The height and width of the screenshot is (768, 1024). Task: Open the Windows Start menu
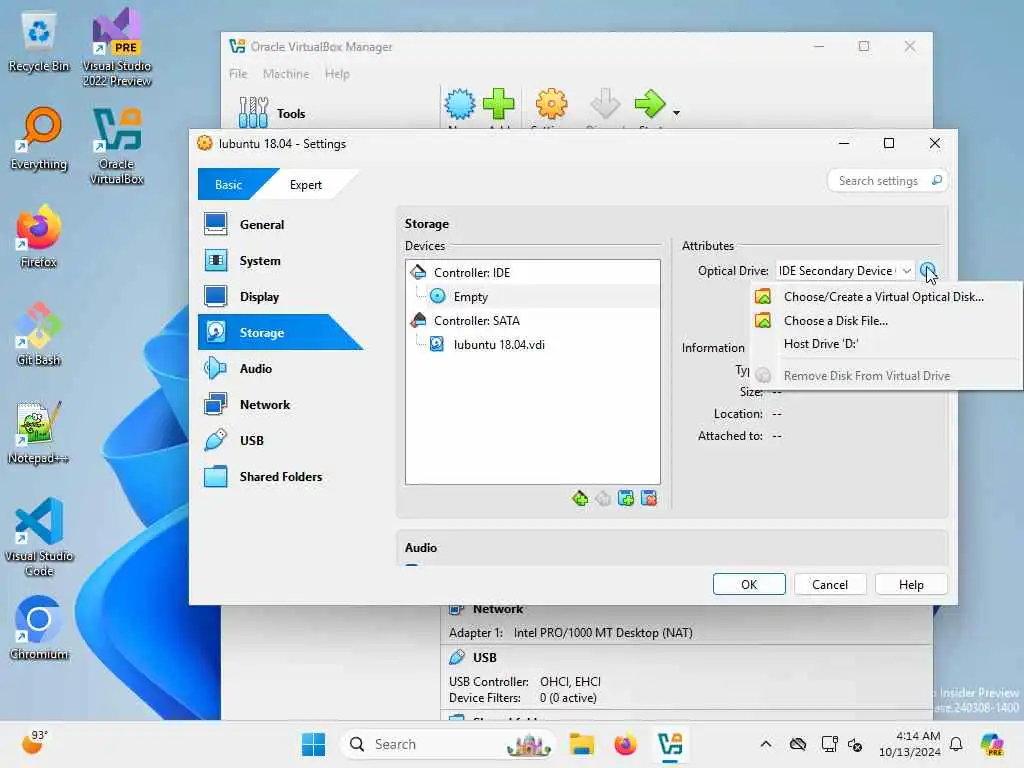point(313,744)
